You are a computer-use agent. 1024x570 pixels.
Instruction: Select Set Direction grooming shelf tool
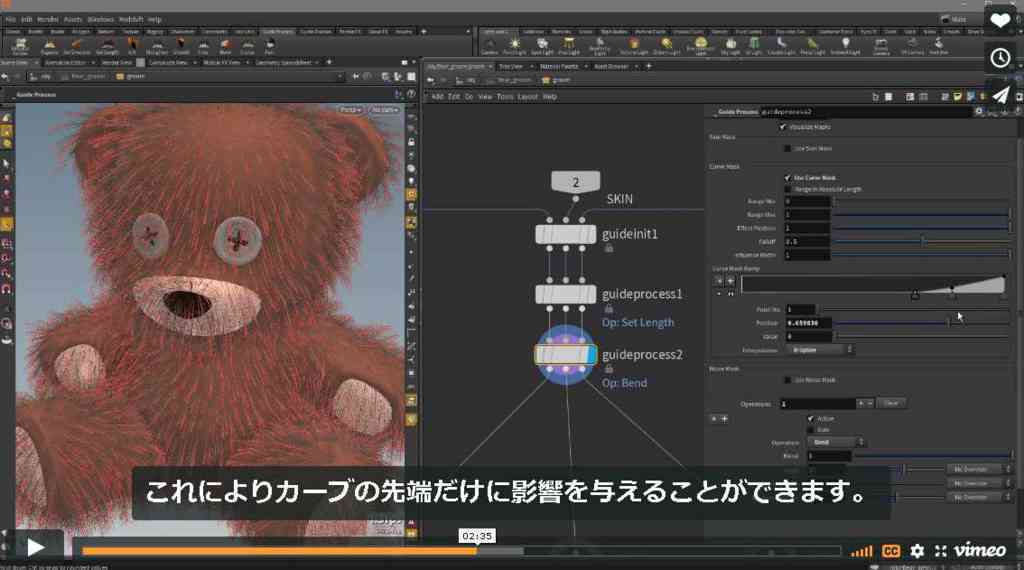pos(76,46)
